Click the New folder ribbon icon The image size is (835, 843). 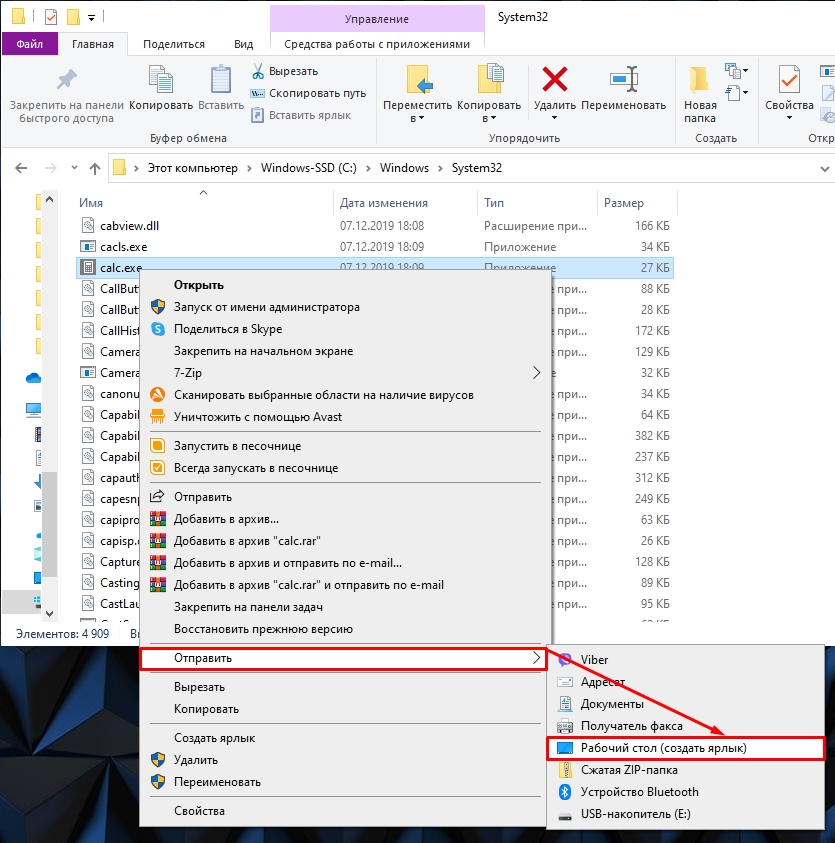[x=700, y=82]
